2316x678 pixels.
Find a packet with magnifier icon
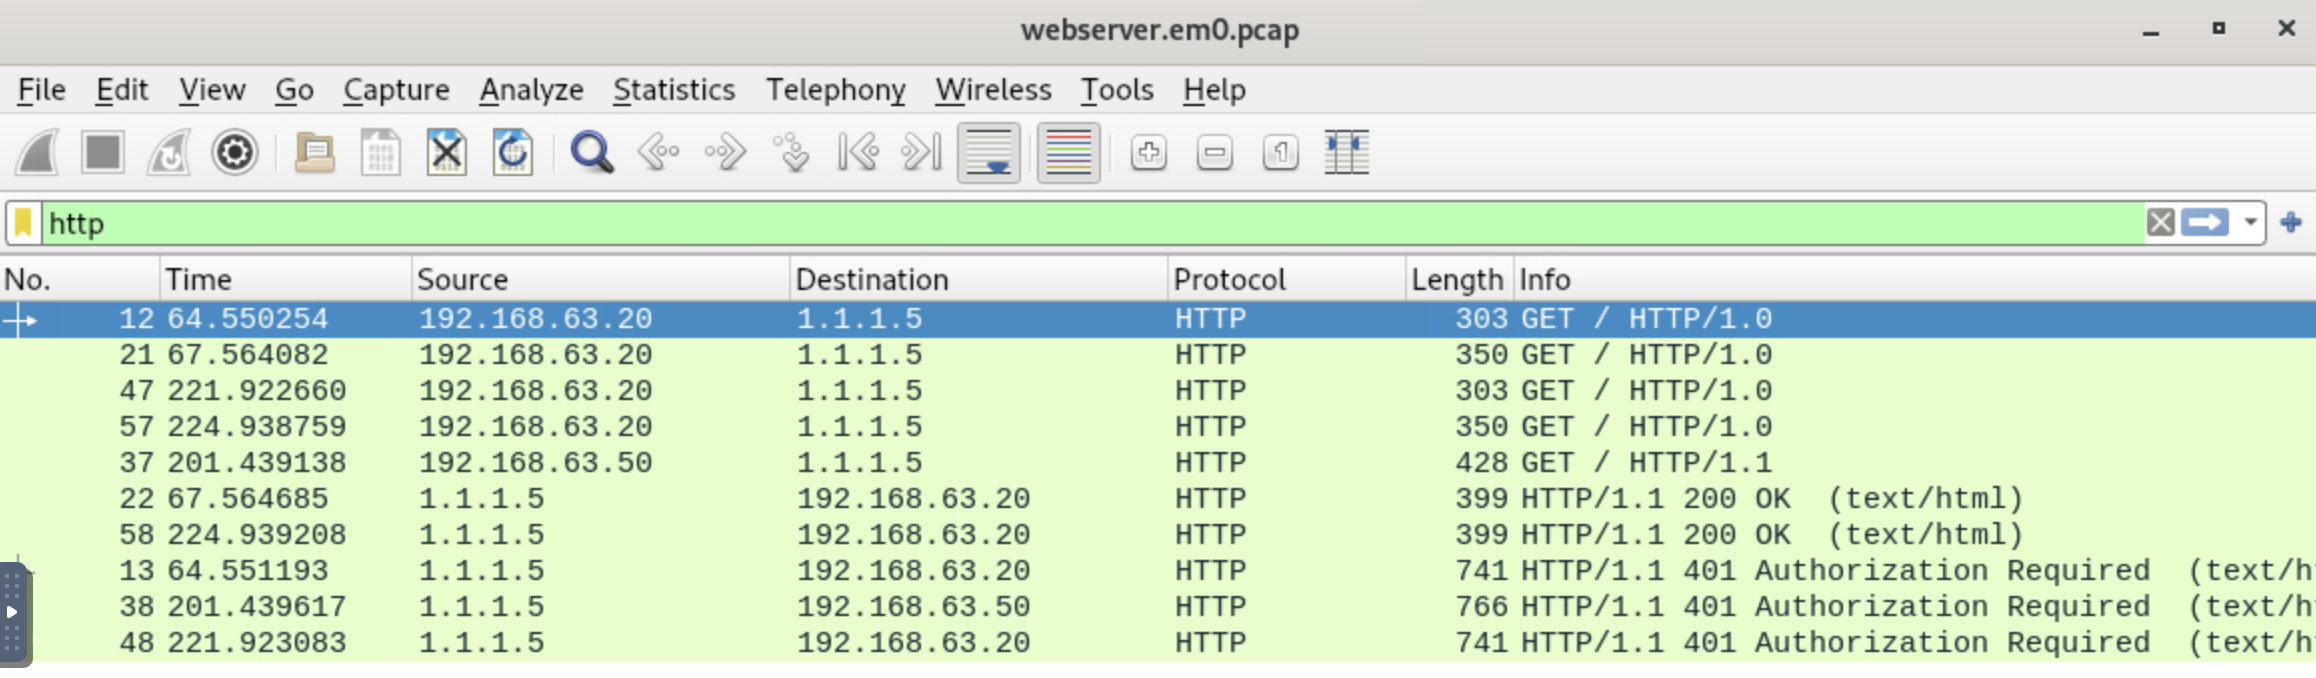[x=591, y=153]
